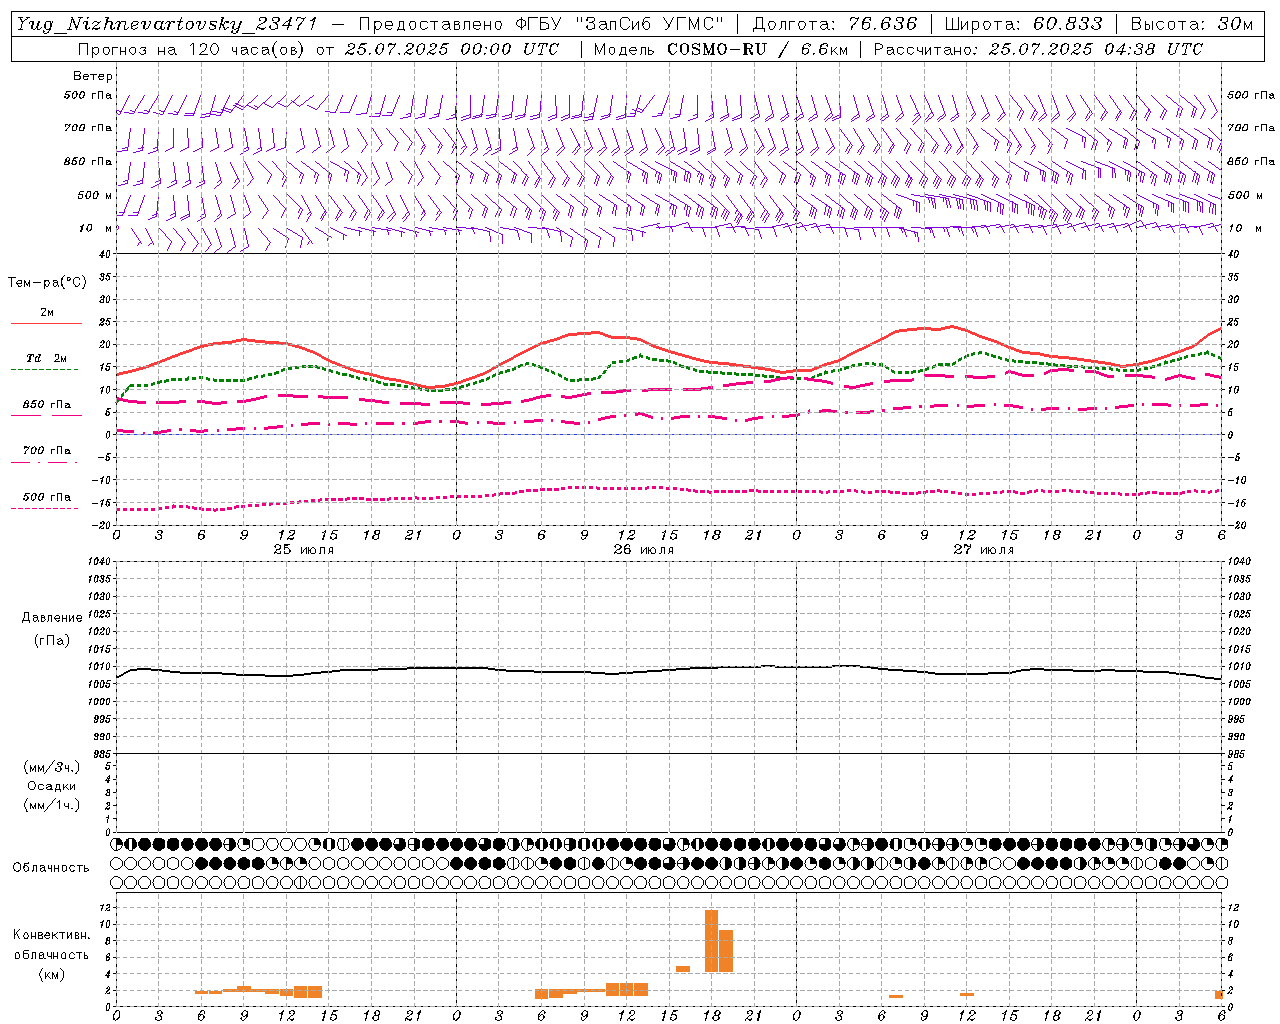The image size is (1280, 1024).
Task: Click the '27 июля' date label
Action: tap(984, 550)
